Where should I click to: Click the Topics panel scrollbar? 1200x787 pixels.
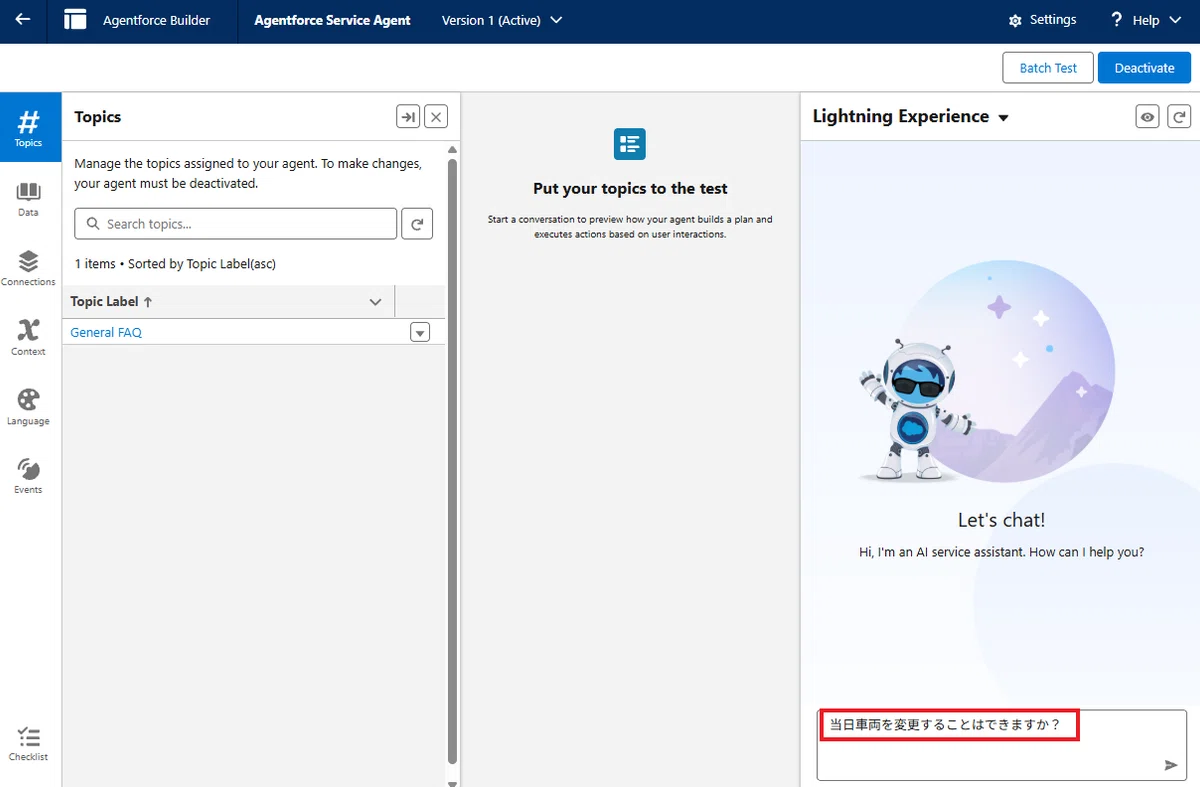(453, 460)
